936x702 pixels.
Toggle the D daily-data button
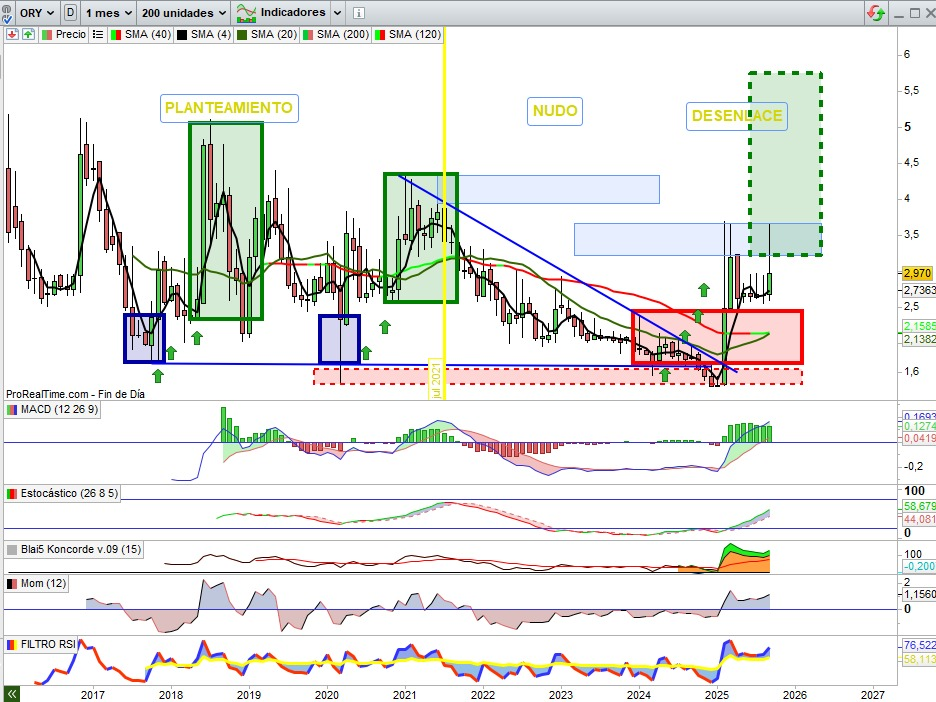[70, 13]
